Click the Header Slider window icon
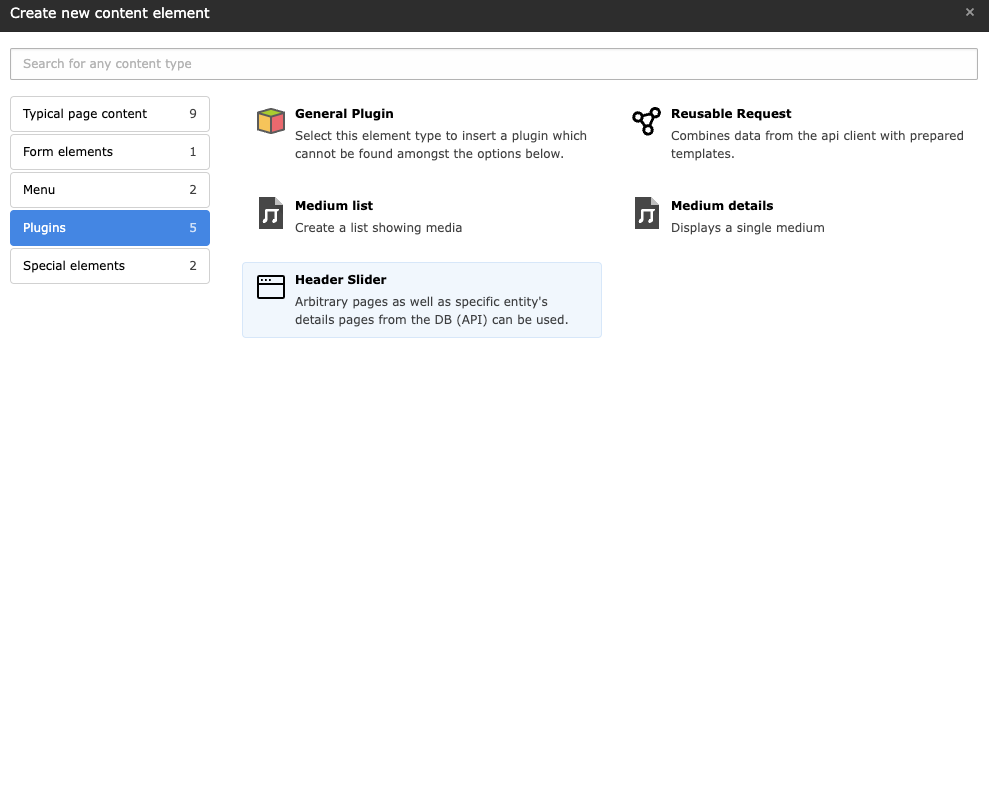Image resolution: width=989 pixels, height=790 pixels. coord(271,287)
